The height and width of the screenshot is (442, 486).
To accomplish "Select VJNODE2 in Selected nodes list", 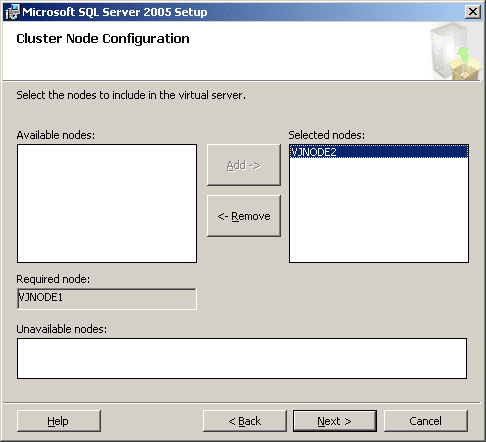I will tap(379, 152).
